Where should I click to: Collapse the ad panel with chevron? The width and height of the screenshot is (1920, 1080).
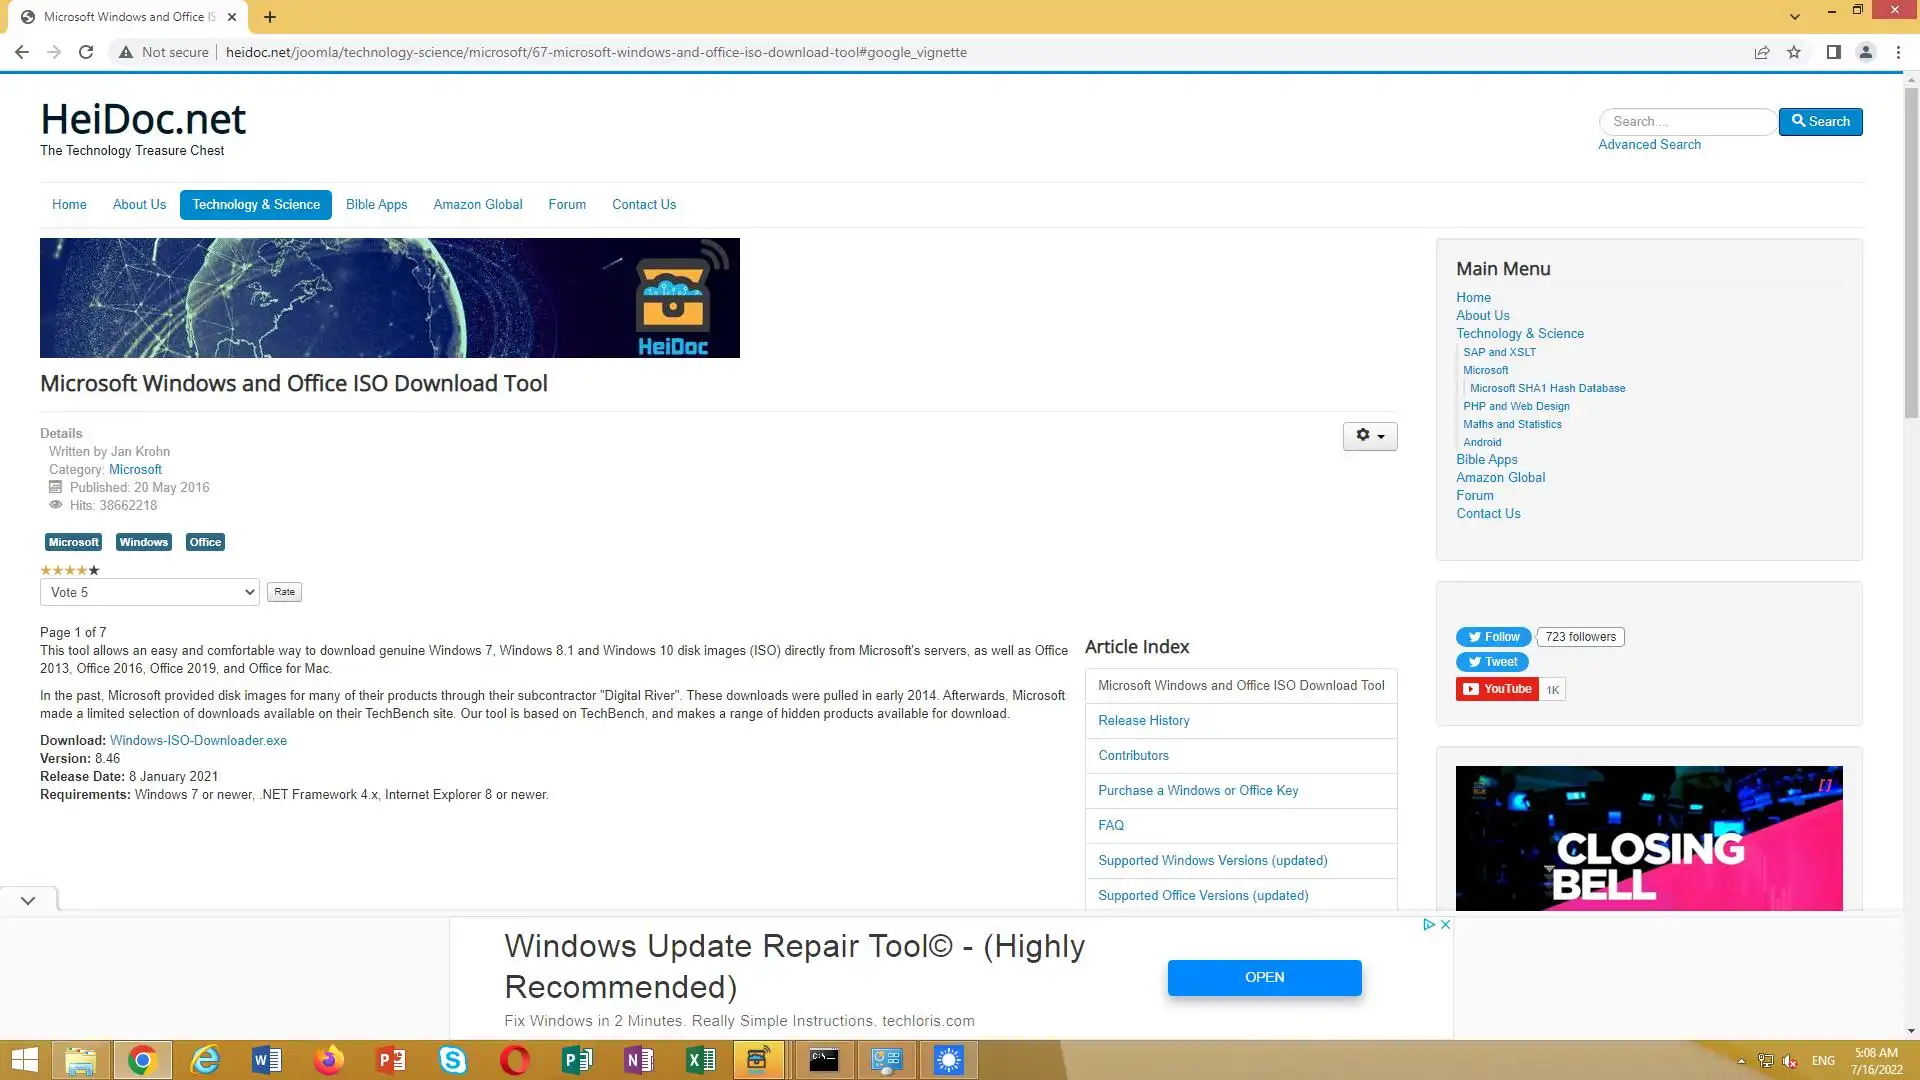coord(28,900)
